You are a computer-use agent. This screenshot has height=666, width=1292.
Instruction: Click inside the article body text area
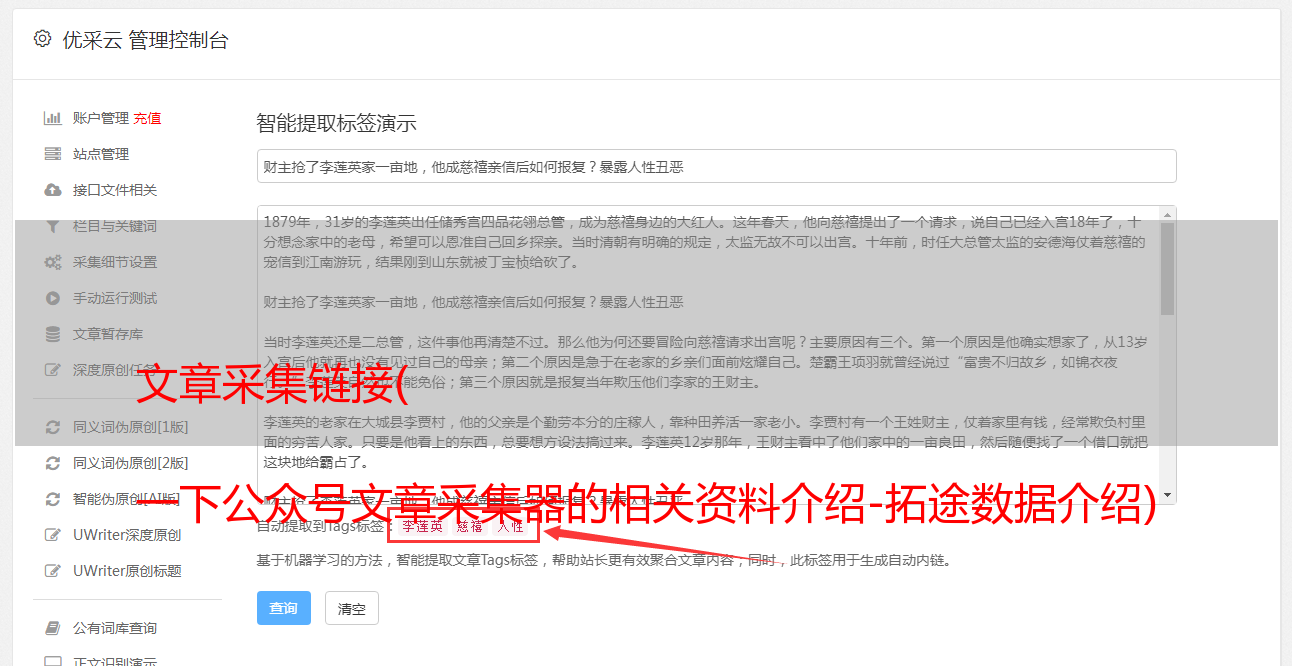tap(708, 354)
